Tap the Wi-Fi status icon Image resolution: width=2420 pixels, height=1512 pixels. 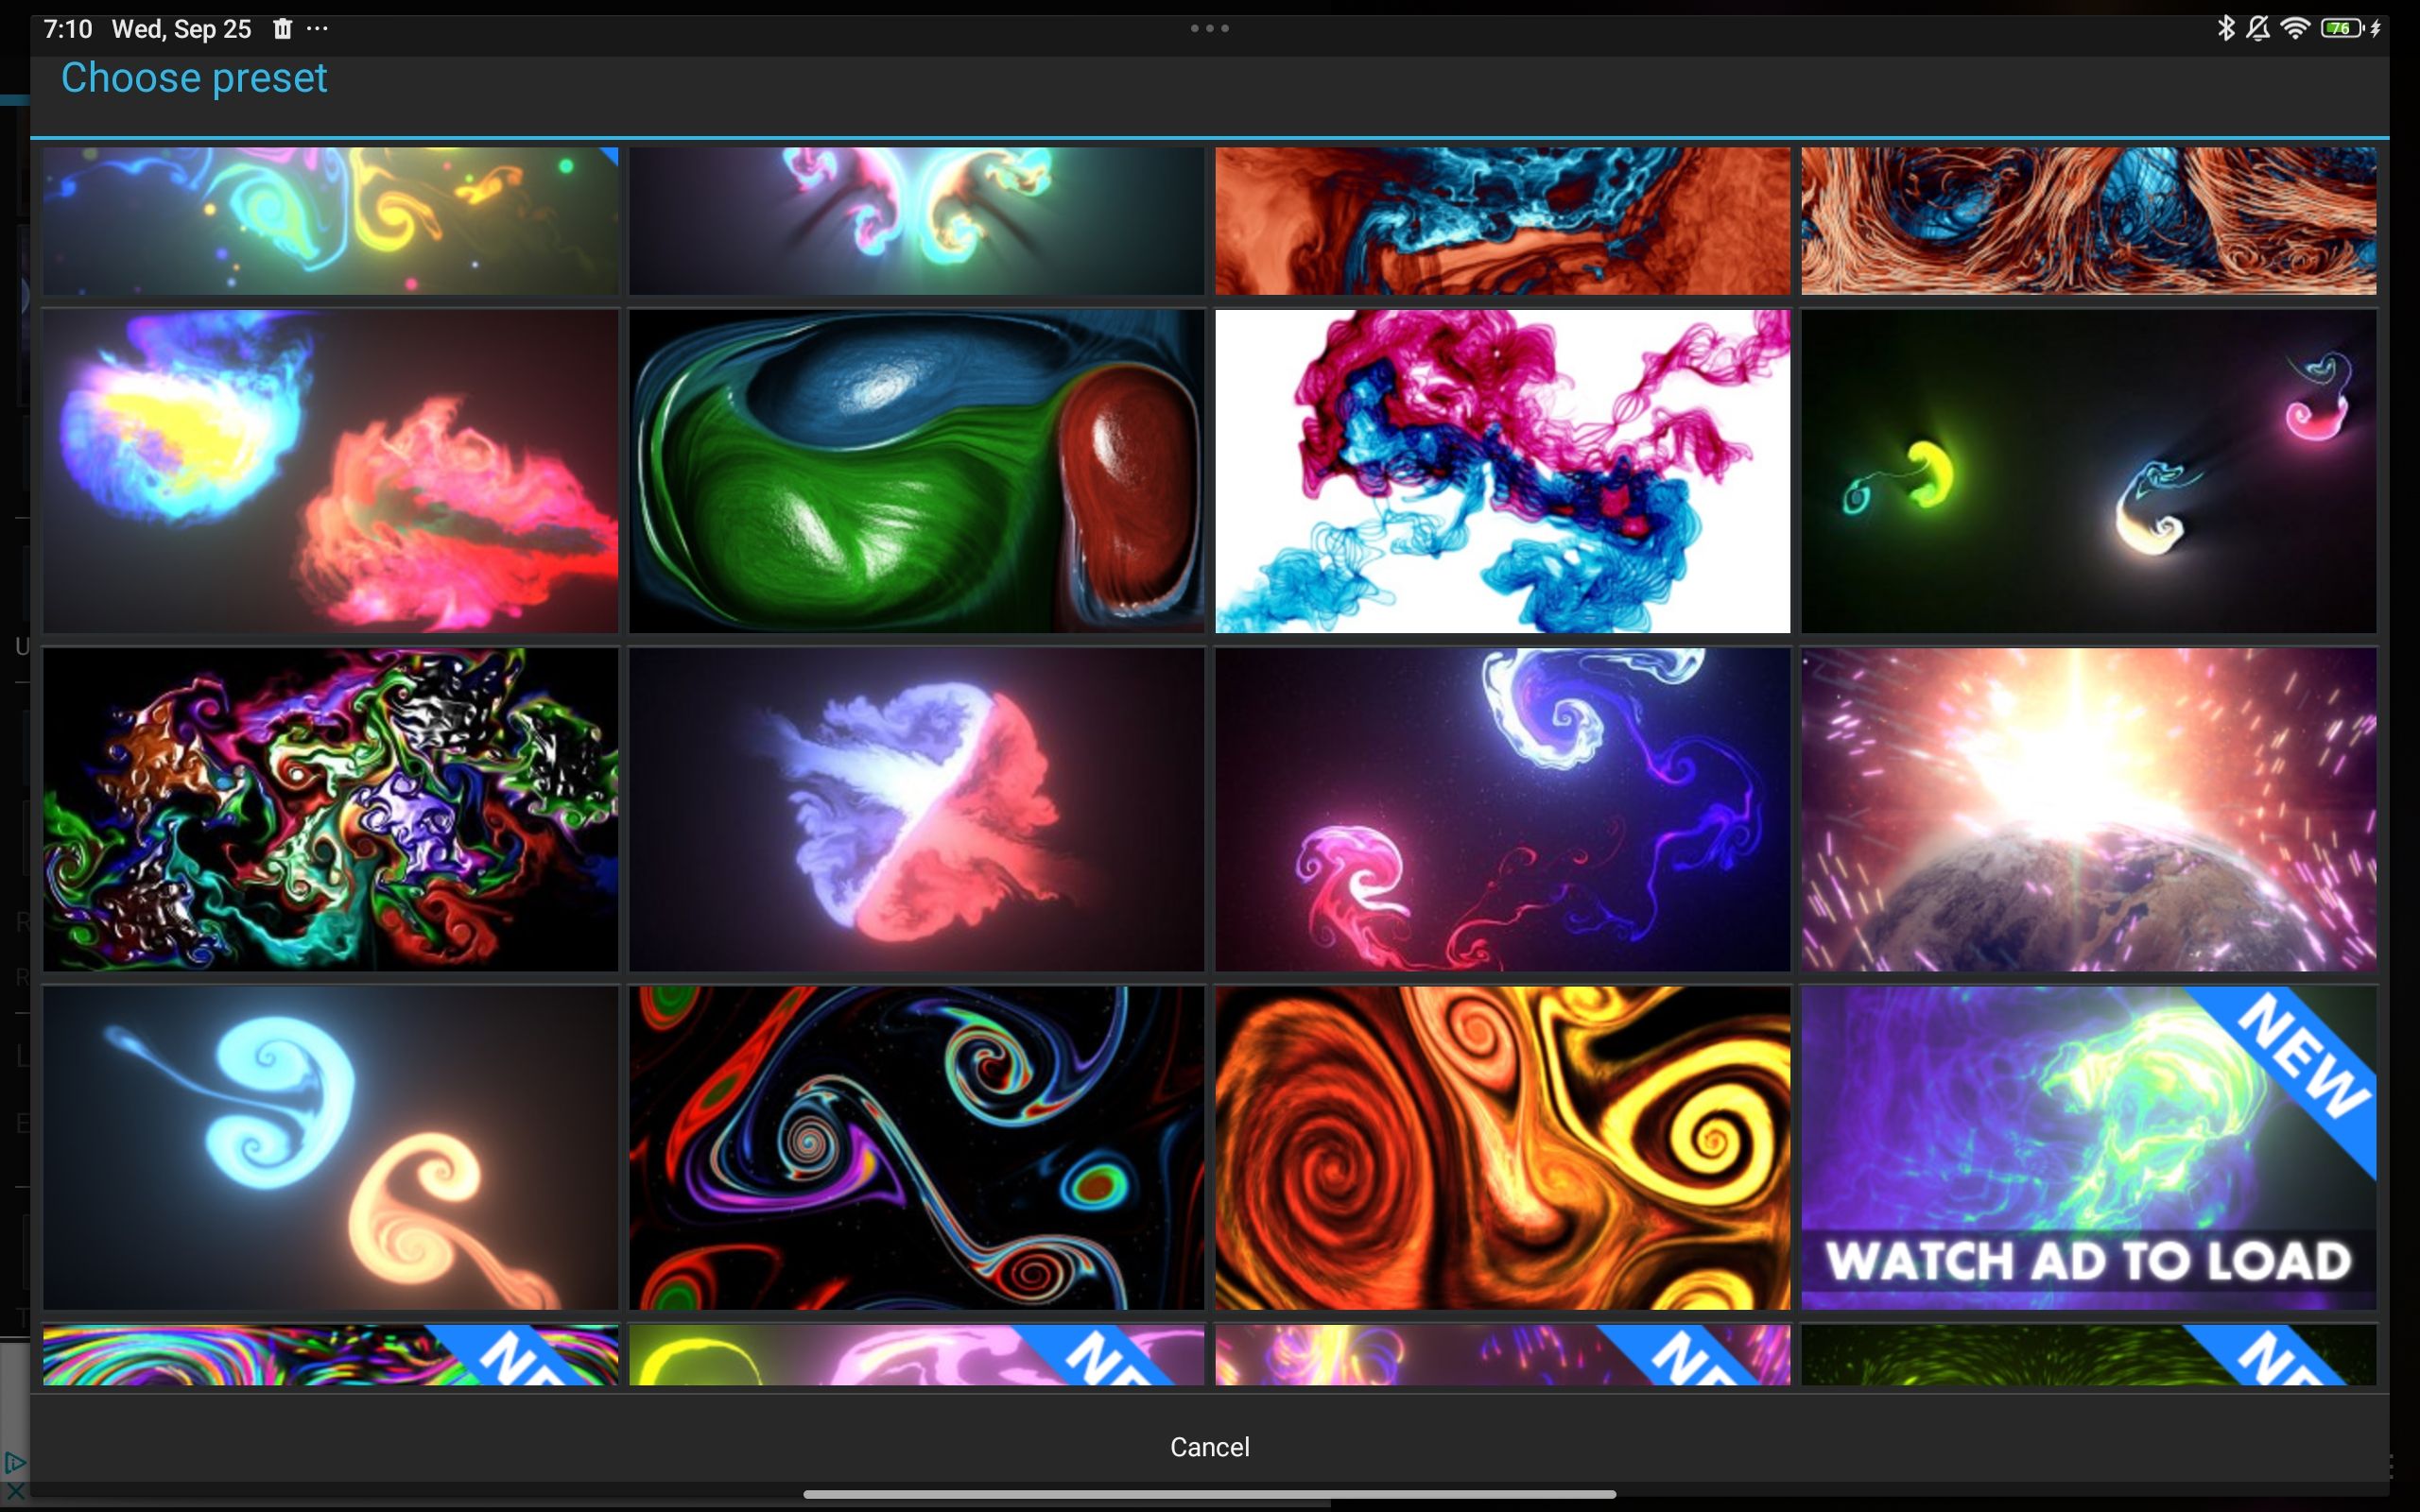click(2294, 28)
